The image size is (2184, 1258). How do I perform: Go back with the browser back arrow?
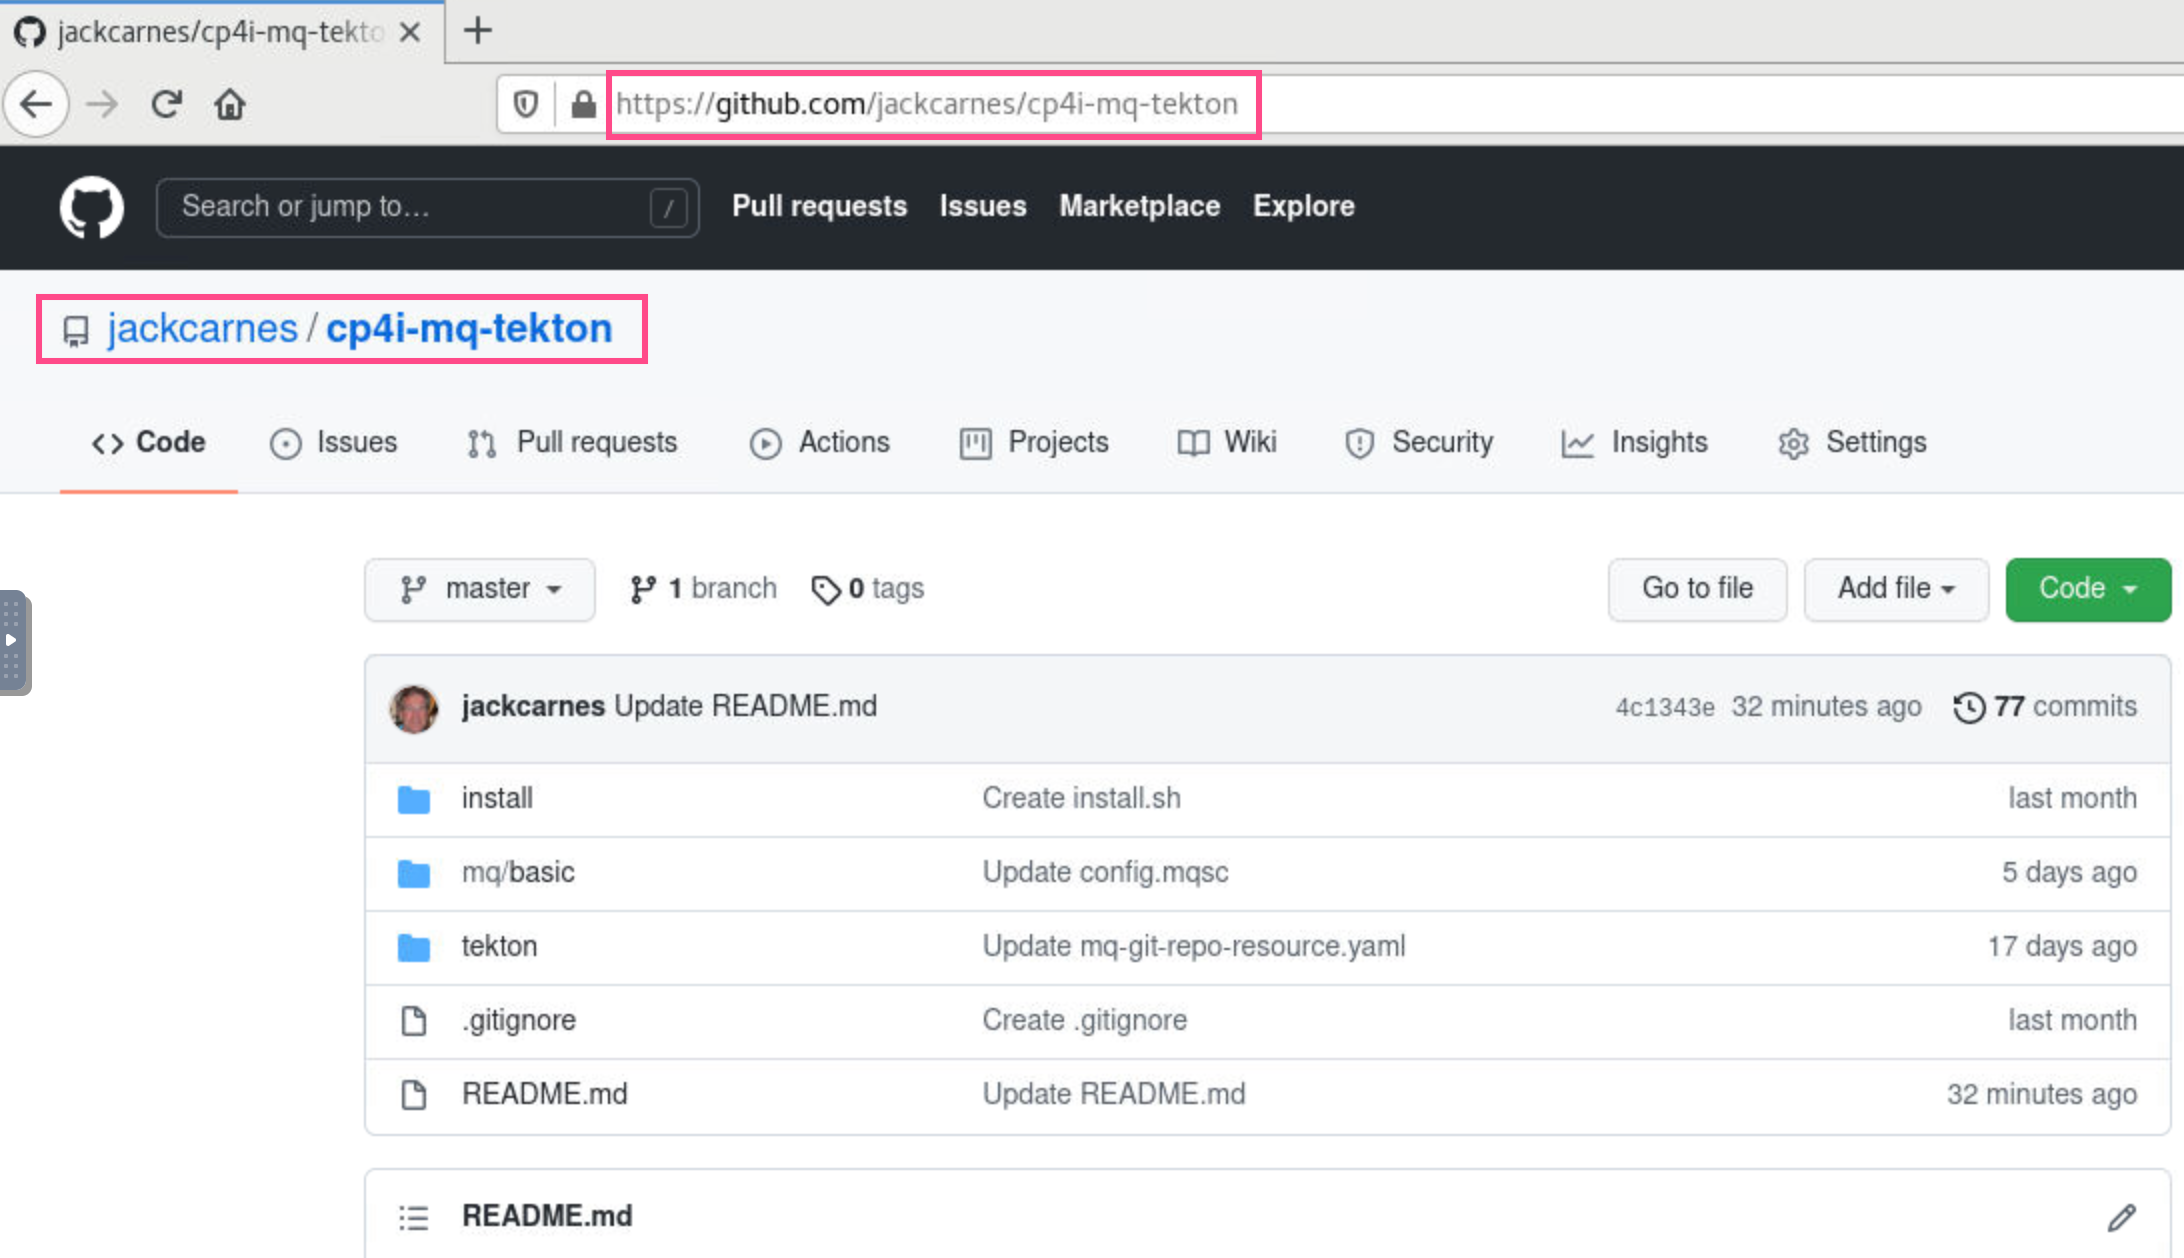[x=36, y=104]
